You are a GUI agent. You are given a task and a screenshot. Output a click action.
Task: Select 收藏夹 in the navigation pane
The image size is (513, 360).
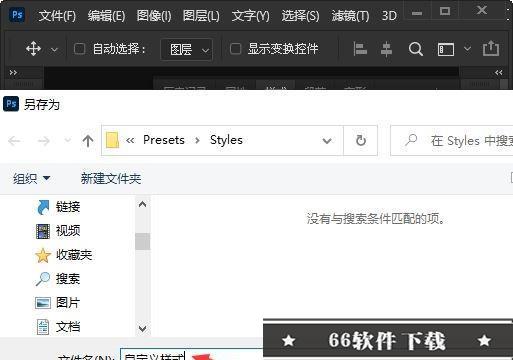tap(63, 255)
